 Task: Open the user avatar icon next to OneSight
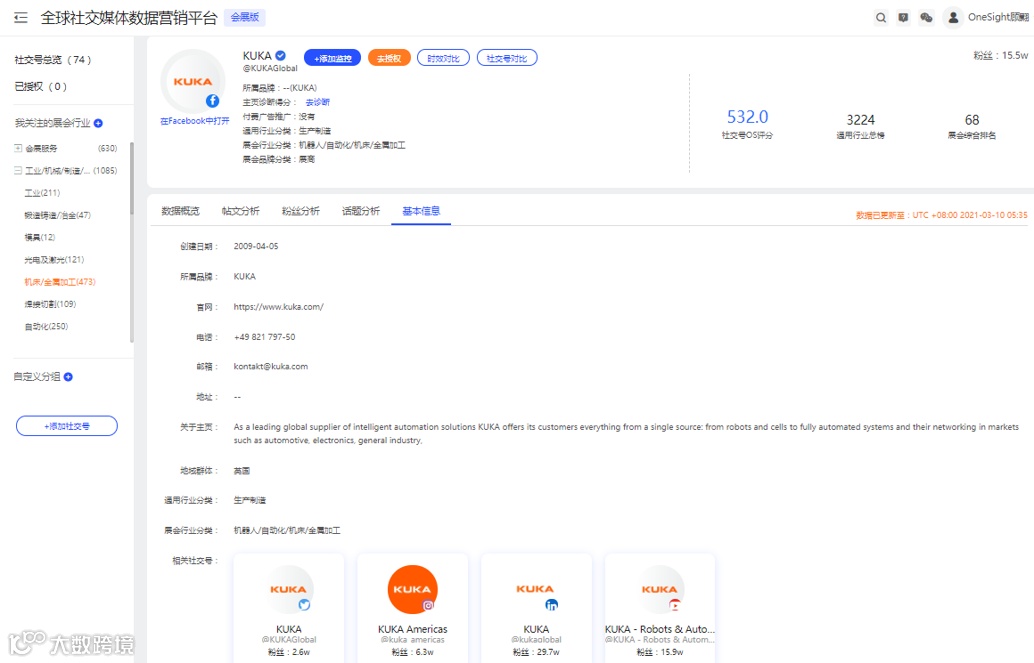pos(953,18)
